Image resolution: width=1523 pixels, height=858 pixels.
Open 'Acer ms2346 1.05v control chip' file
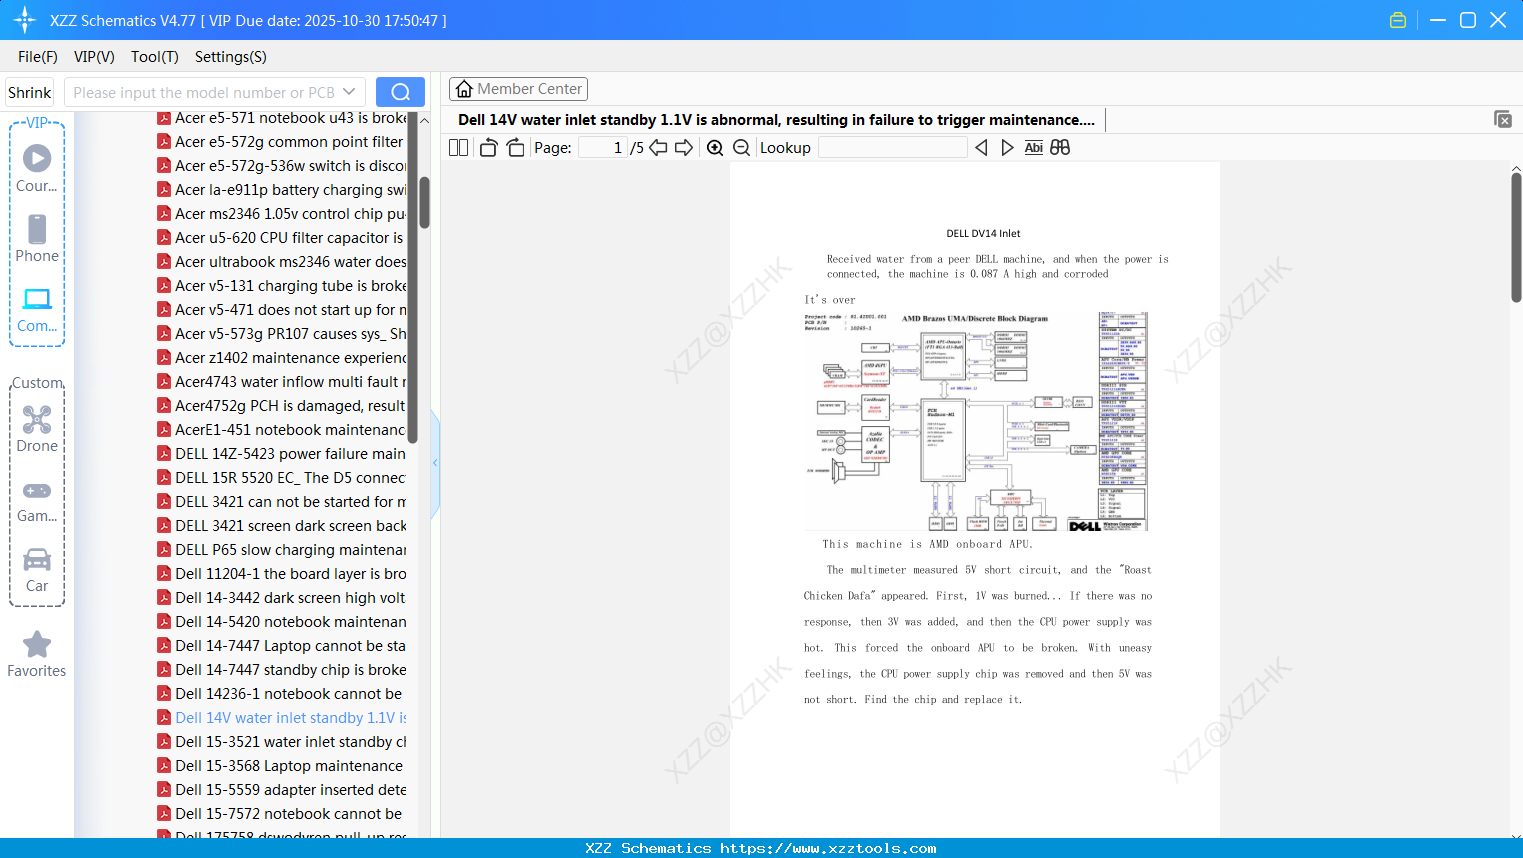tap(282, 214)
